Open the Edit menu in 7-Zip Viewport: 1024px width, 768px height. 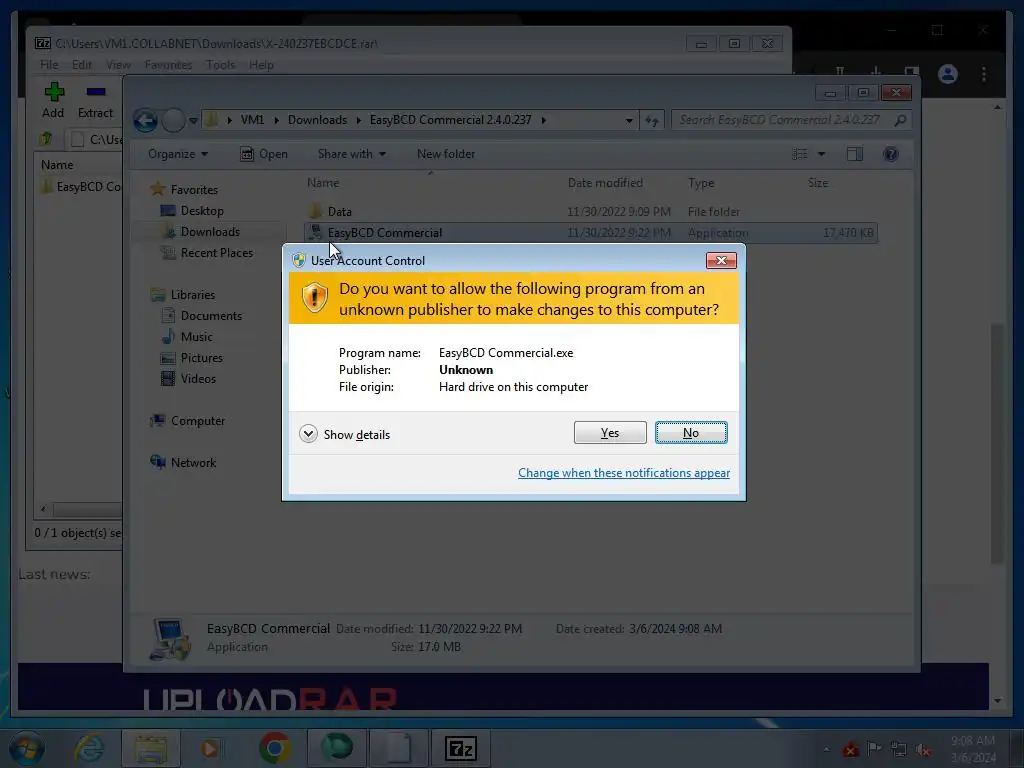point(82,65)
